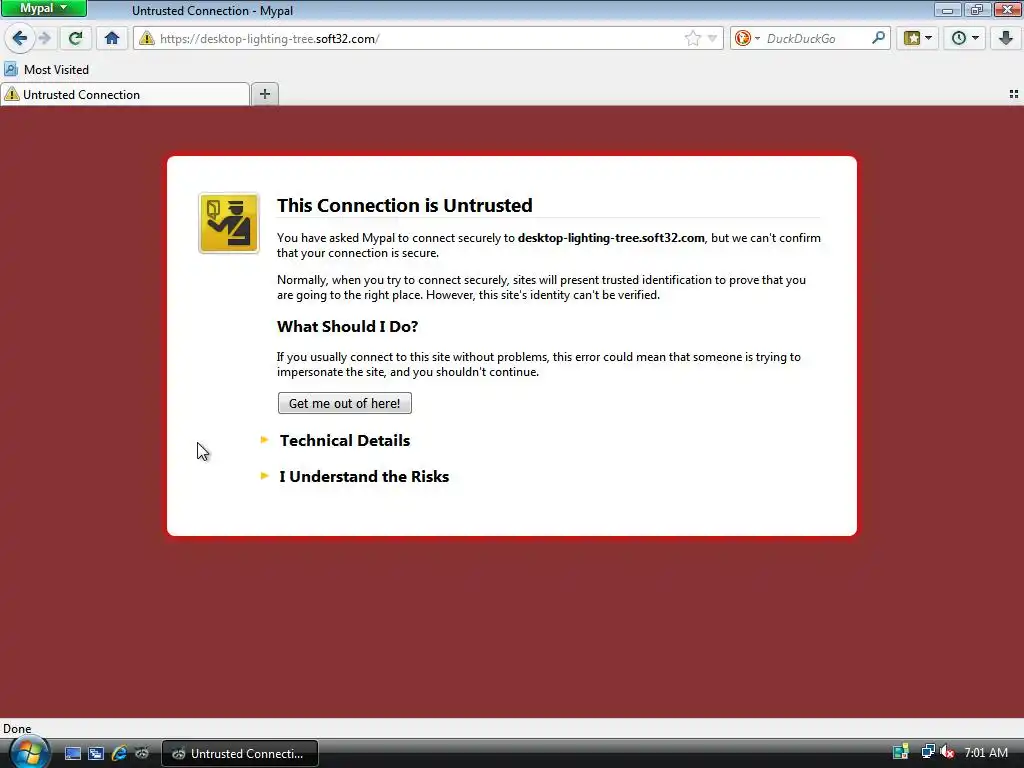Reload the current page

tap(76, 38)
